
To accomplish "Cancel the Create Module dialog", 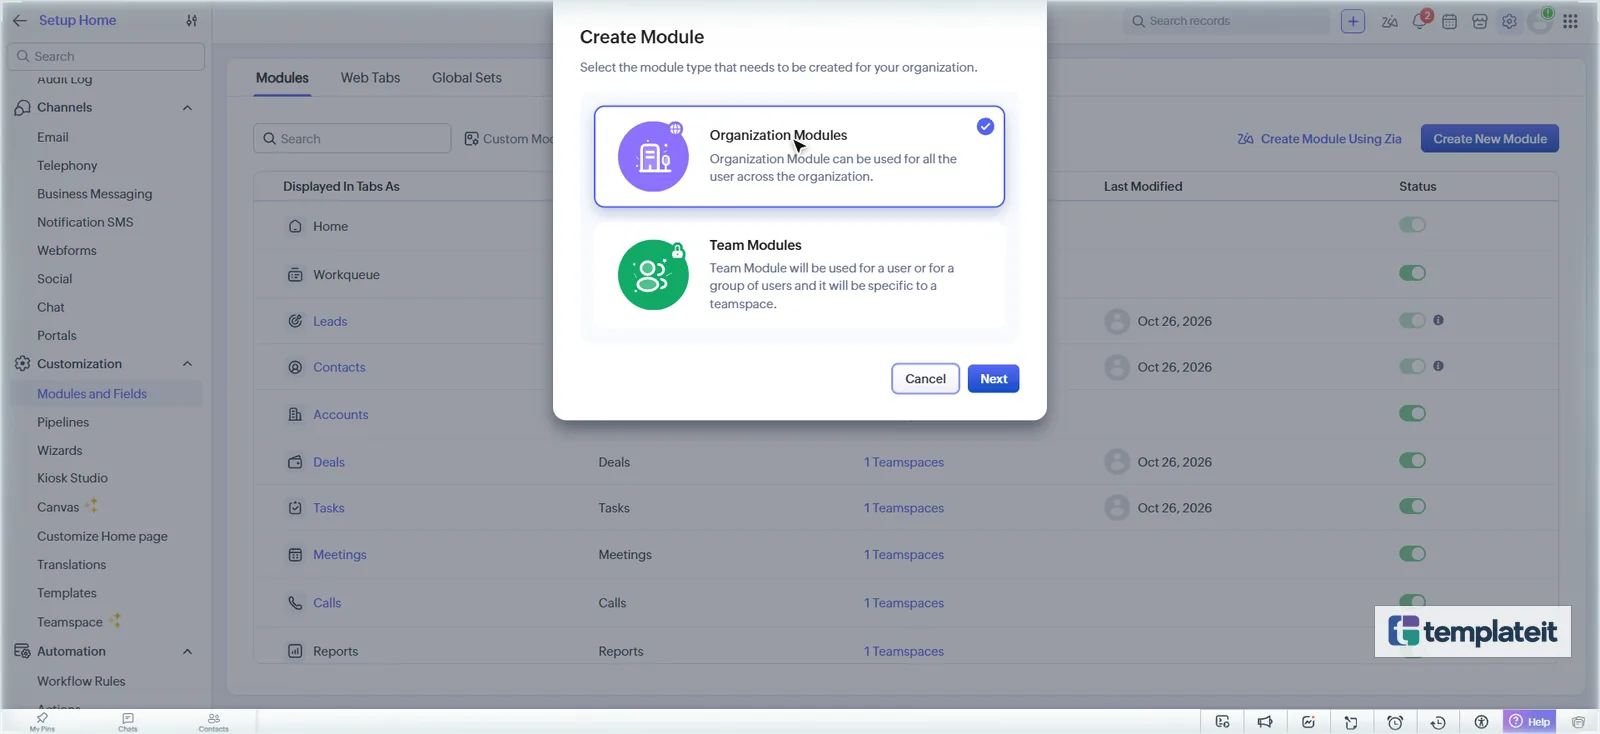I will point(925,379).
